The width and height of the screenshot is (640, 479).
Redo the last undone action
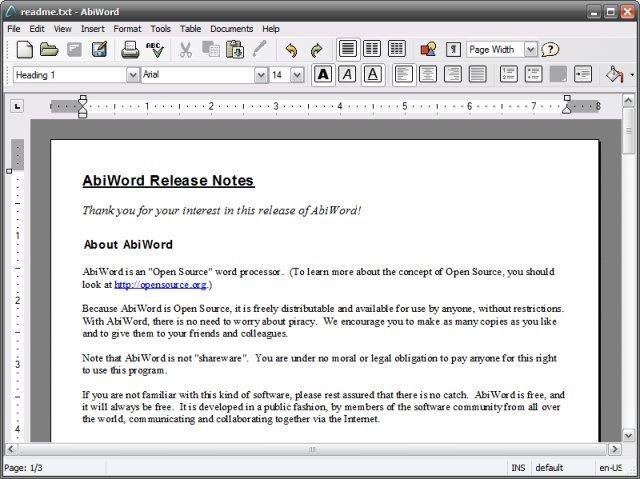tap(316, 50)
